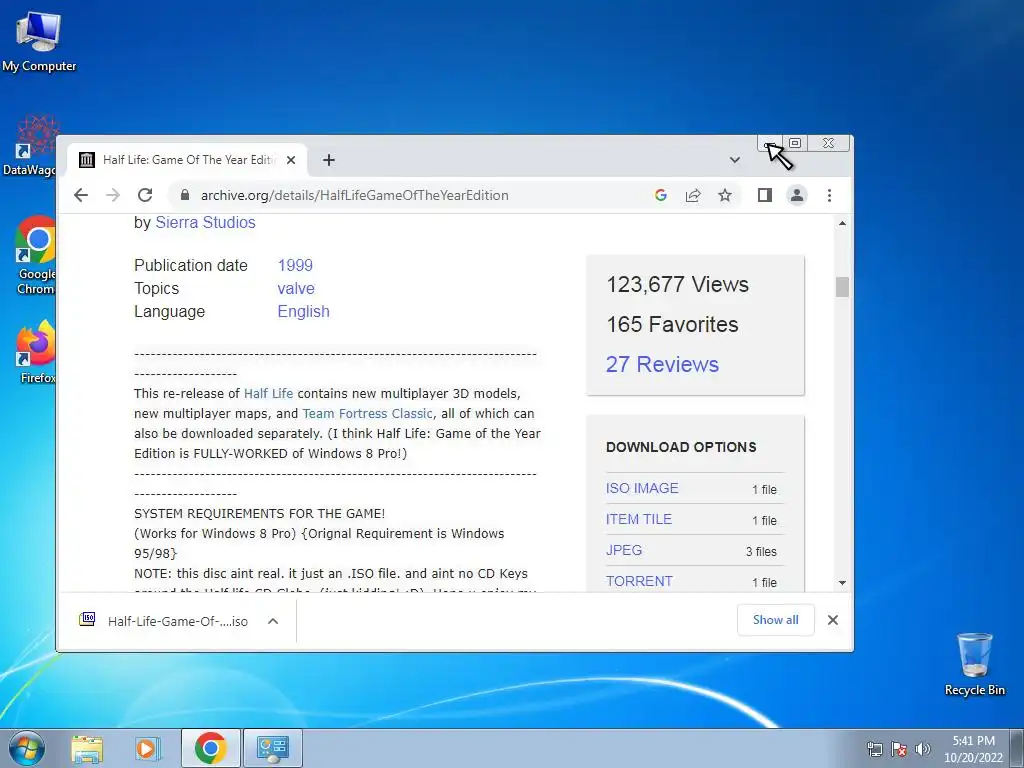Screen dimensions: 1024x768
Task: Reload the archive.org page
Action: click(x=145, y=195)
